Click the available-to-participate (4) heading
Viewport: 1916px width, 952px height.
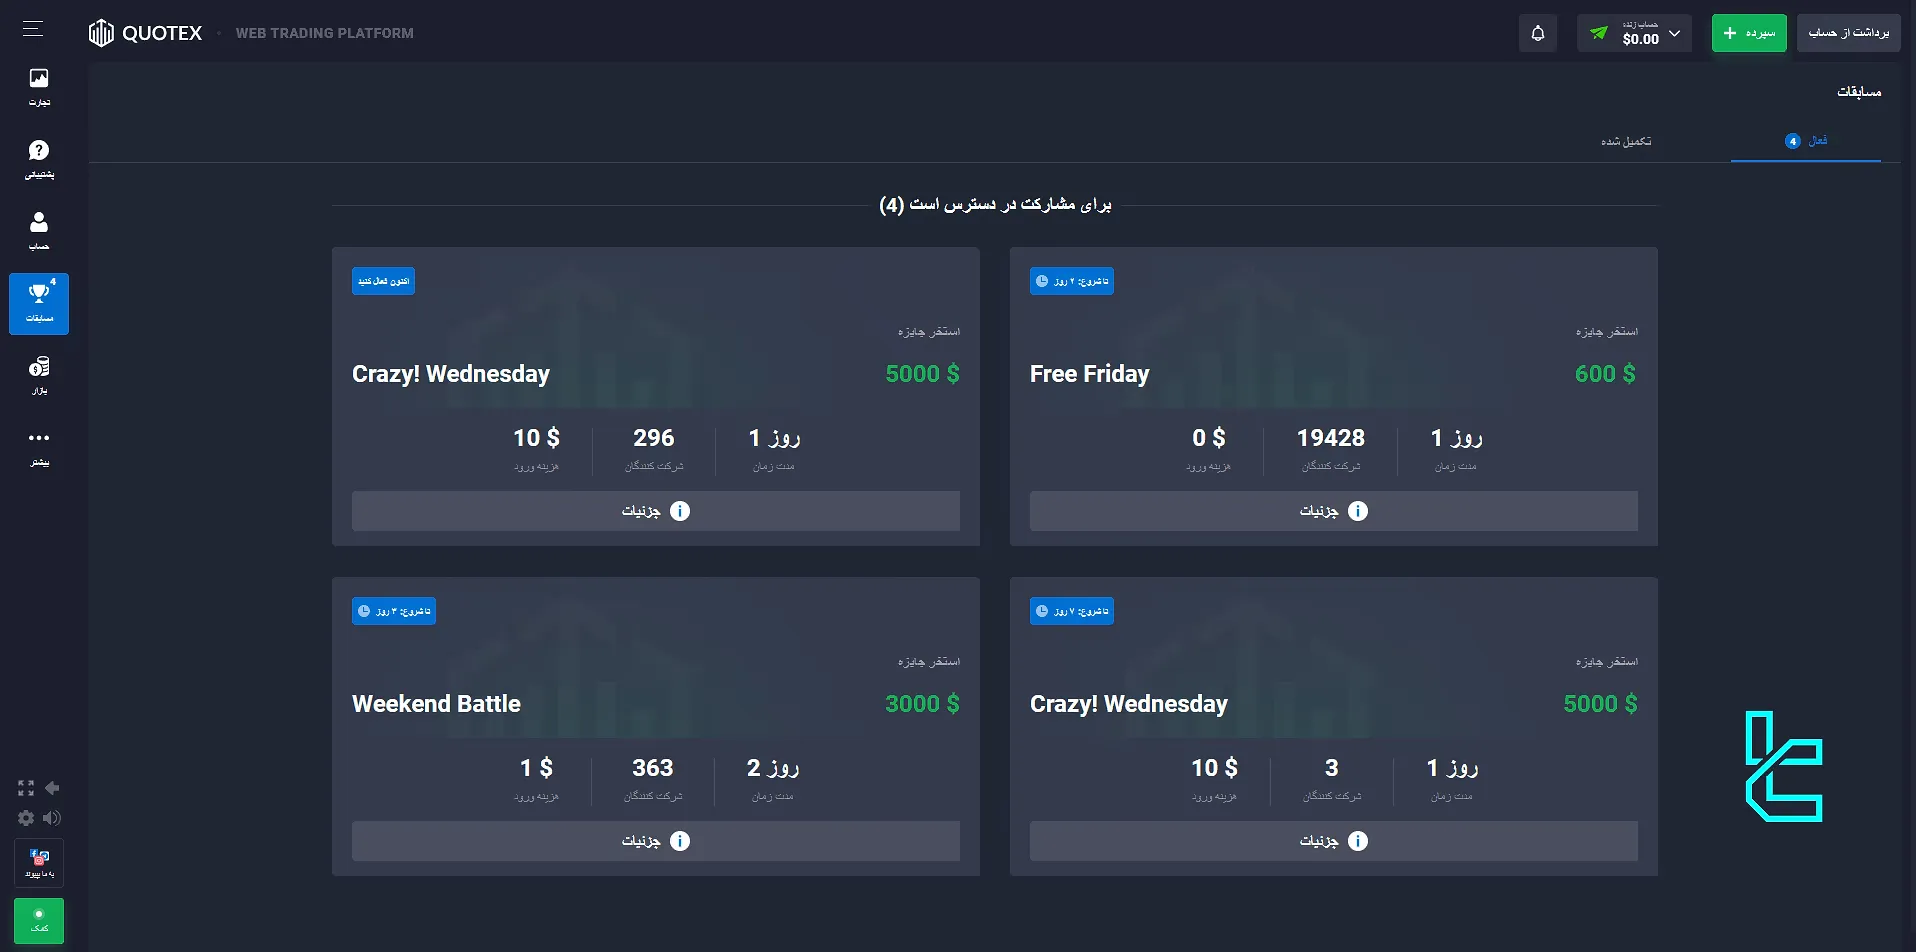[995, 205]
